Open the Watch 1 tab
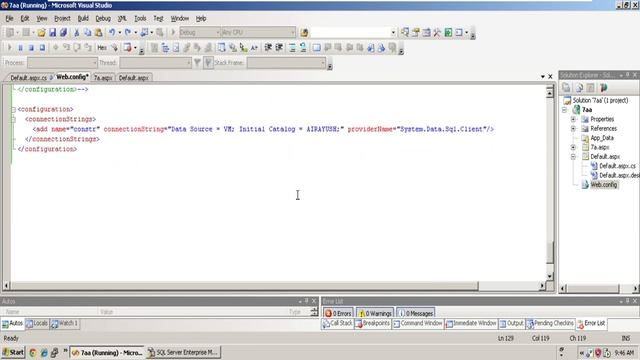 click(64, 323)
